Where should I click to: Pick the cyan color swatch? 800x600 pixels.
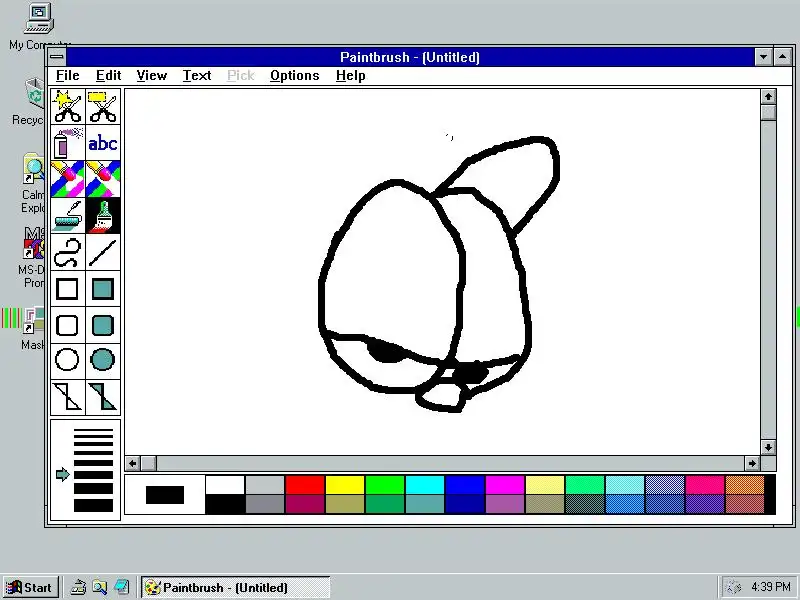point(424,485)
